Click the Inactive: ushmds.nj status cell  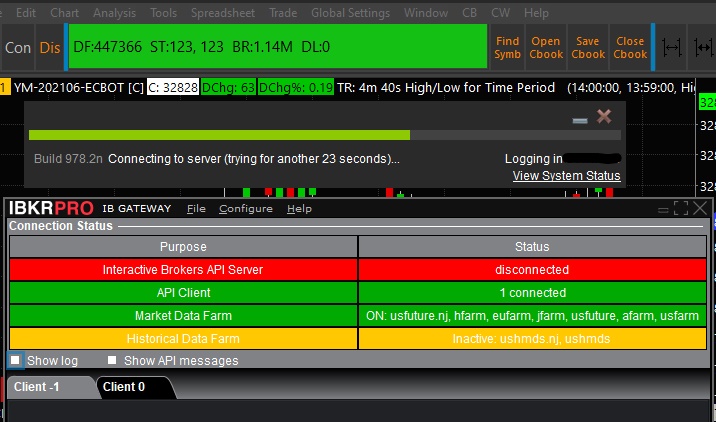click(532, 338)
